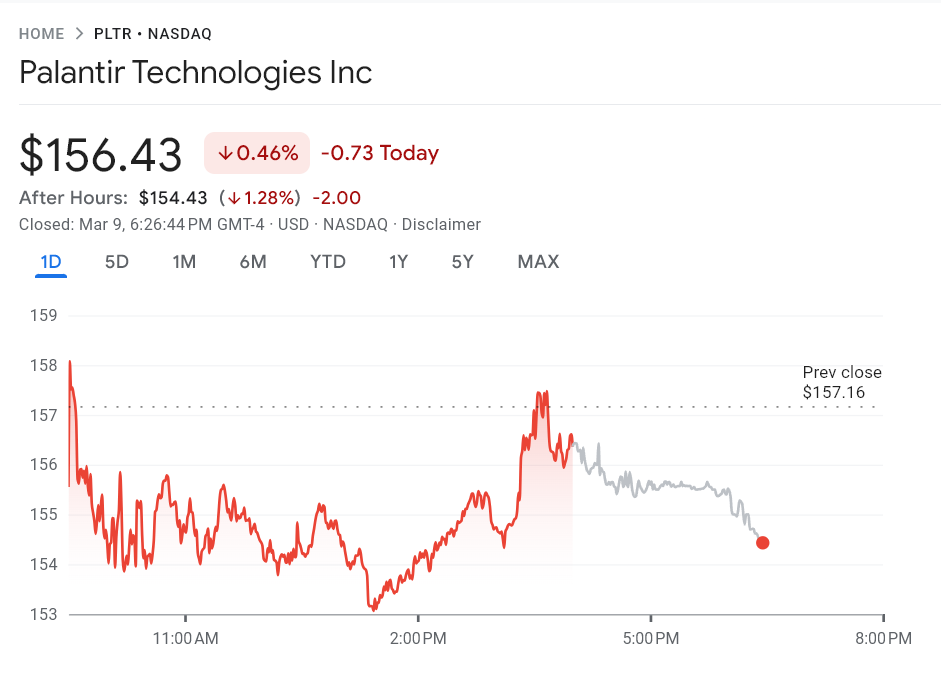
Task: Click the Prev close $157.16 label
Action: click(842, 383)
